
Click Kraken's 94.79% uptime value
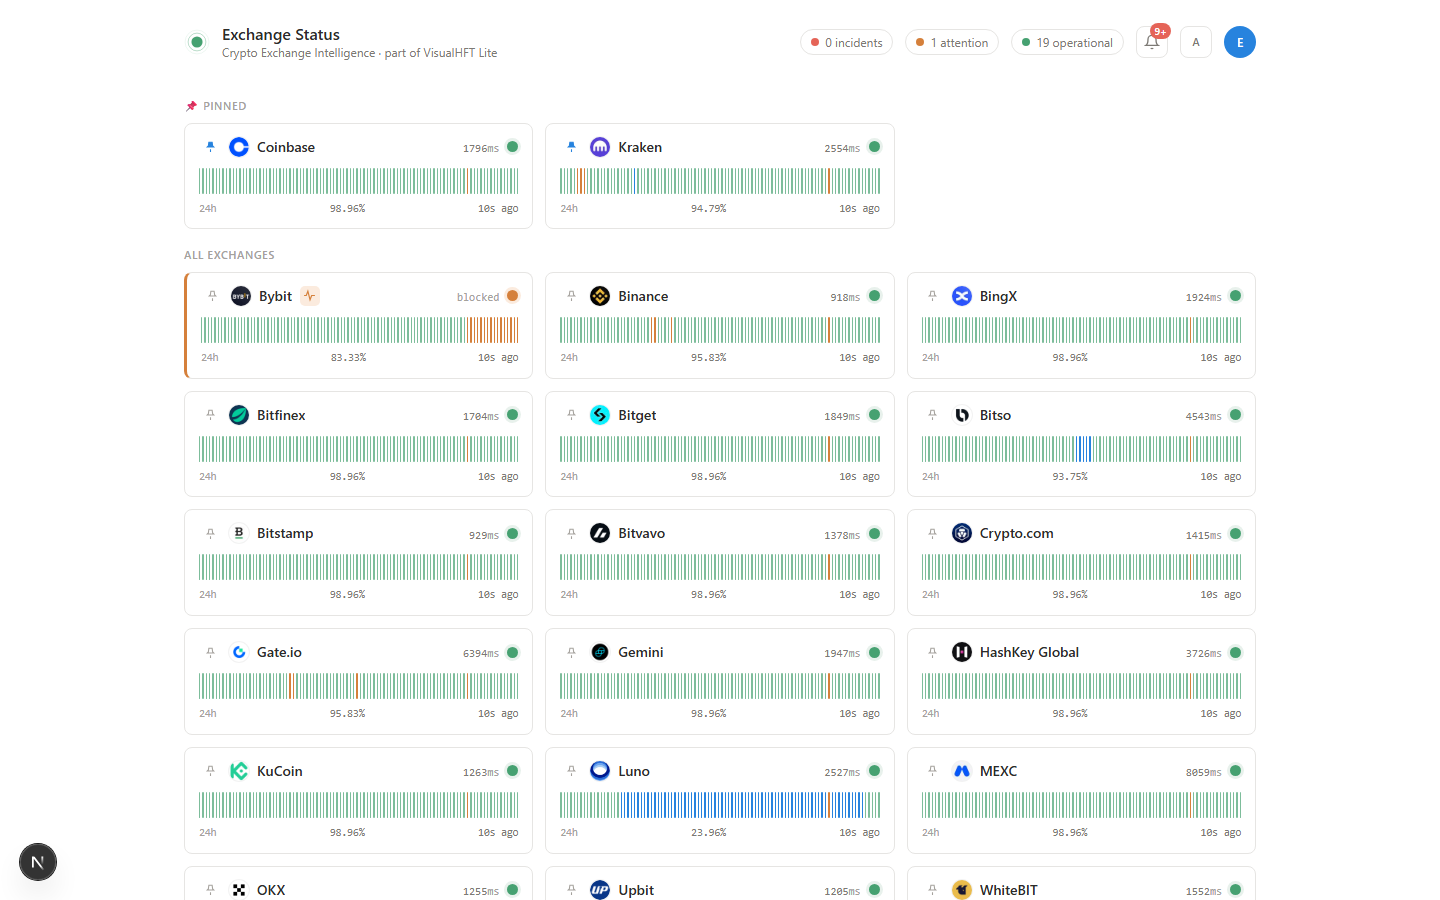pos(709,209)
